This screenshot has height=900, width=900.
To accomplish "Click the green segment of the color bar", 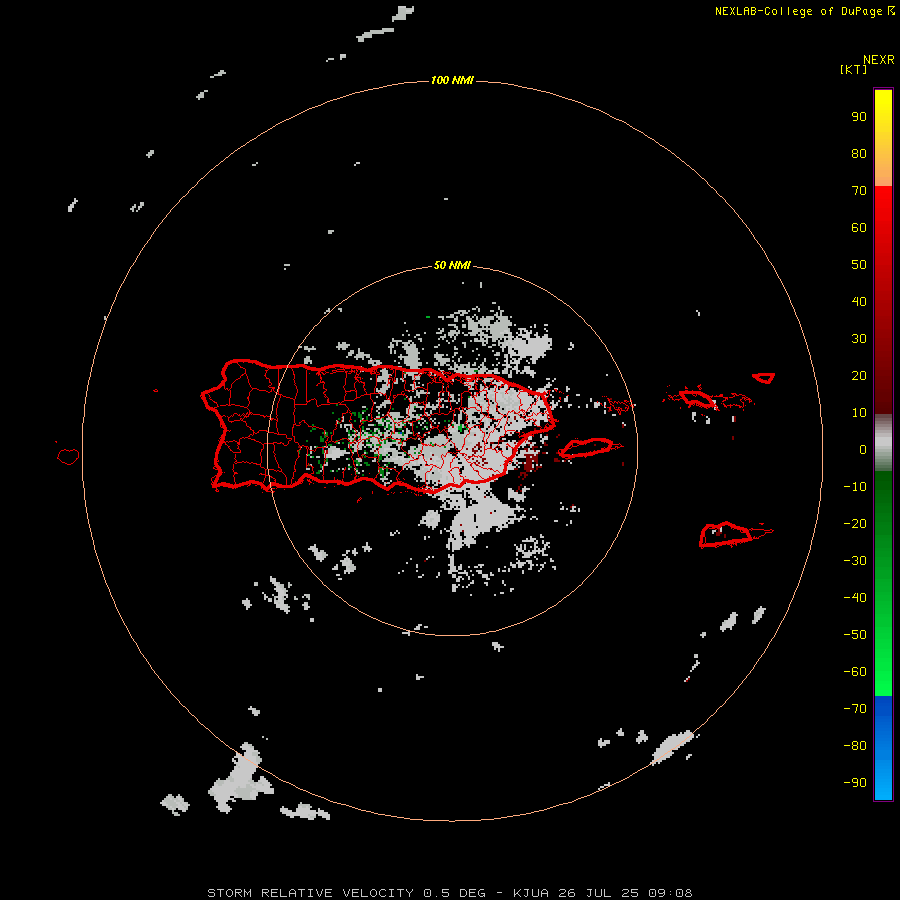I will [883, 584].
